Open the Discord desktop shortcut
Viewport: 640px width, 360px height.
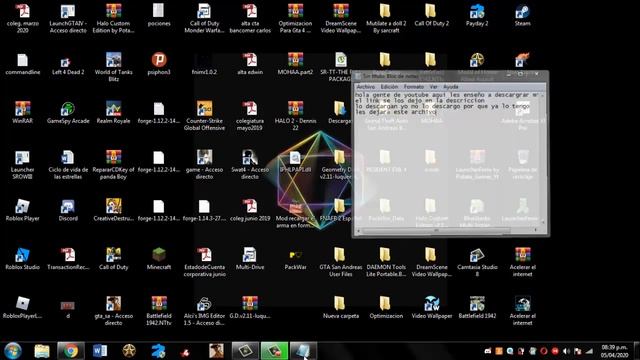[68, 210]
